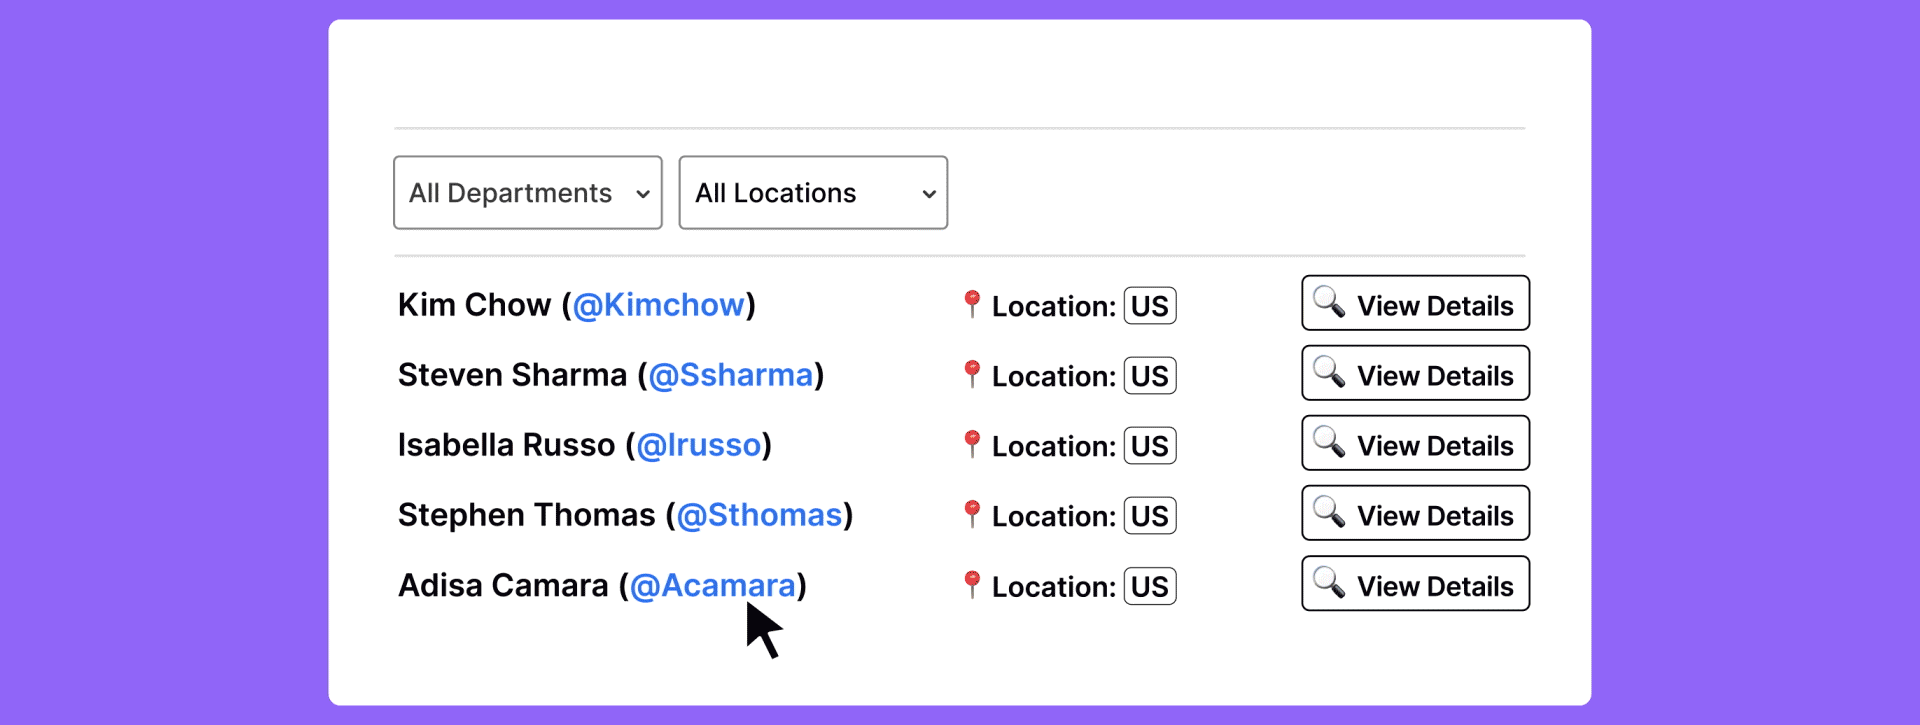Click the pin icon on Isabella Russo's location
The image size is (1920, 725).
click(971, 445)
